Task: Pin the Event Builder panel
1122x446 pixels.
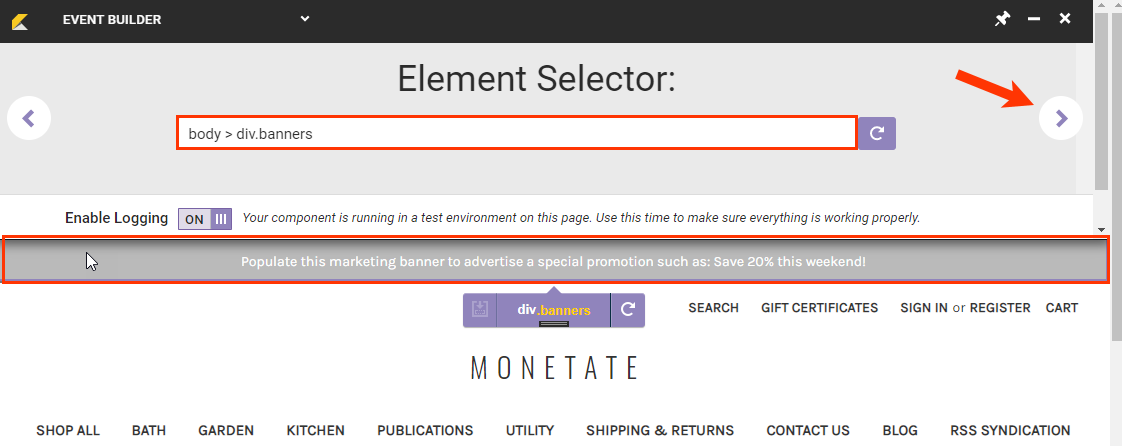Action: (x=1003, y=19)
